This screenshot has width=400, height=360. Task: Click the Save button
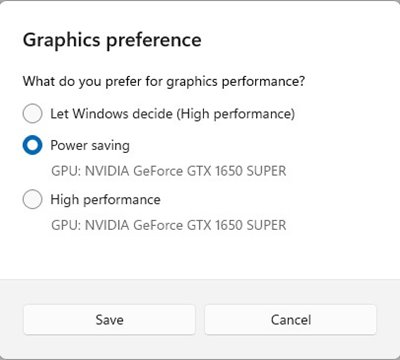point(109,320)
